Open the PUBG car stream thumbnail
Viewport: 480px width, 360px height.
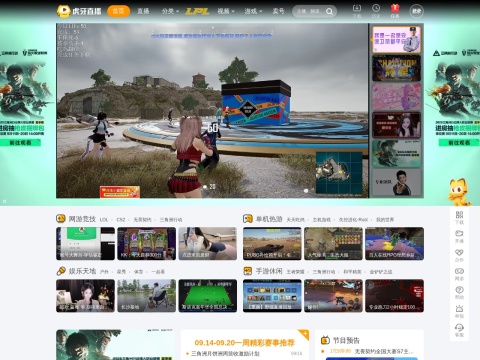[272, 244]
